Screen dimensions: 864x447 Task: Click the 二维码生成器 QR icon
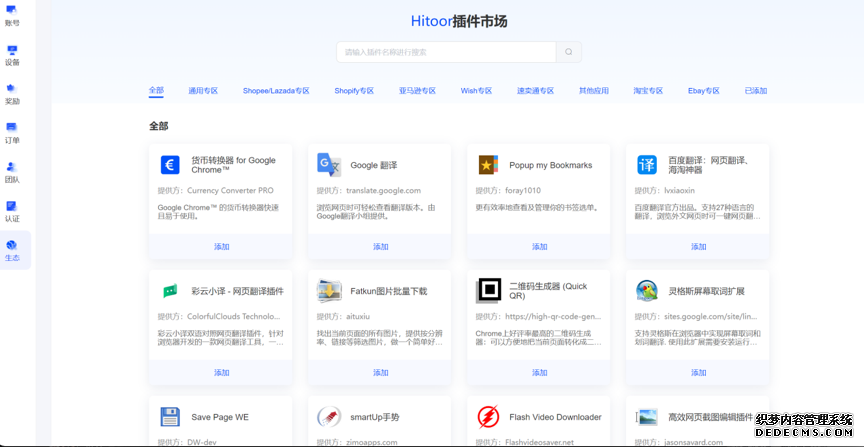pyautogui.click(x=488, y=291)
